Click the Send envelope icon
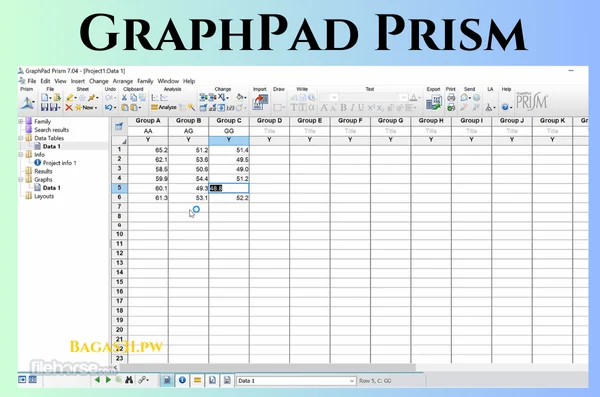 pyautogui.click(x=464, y=98)
